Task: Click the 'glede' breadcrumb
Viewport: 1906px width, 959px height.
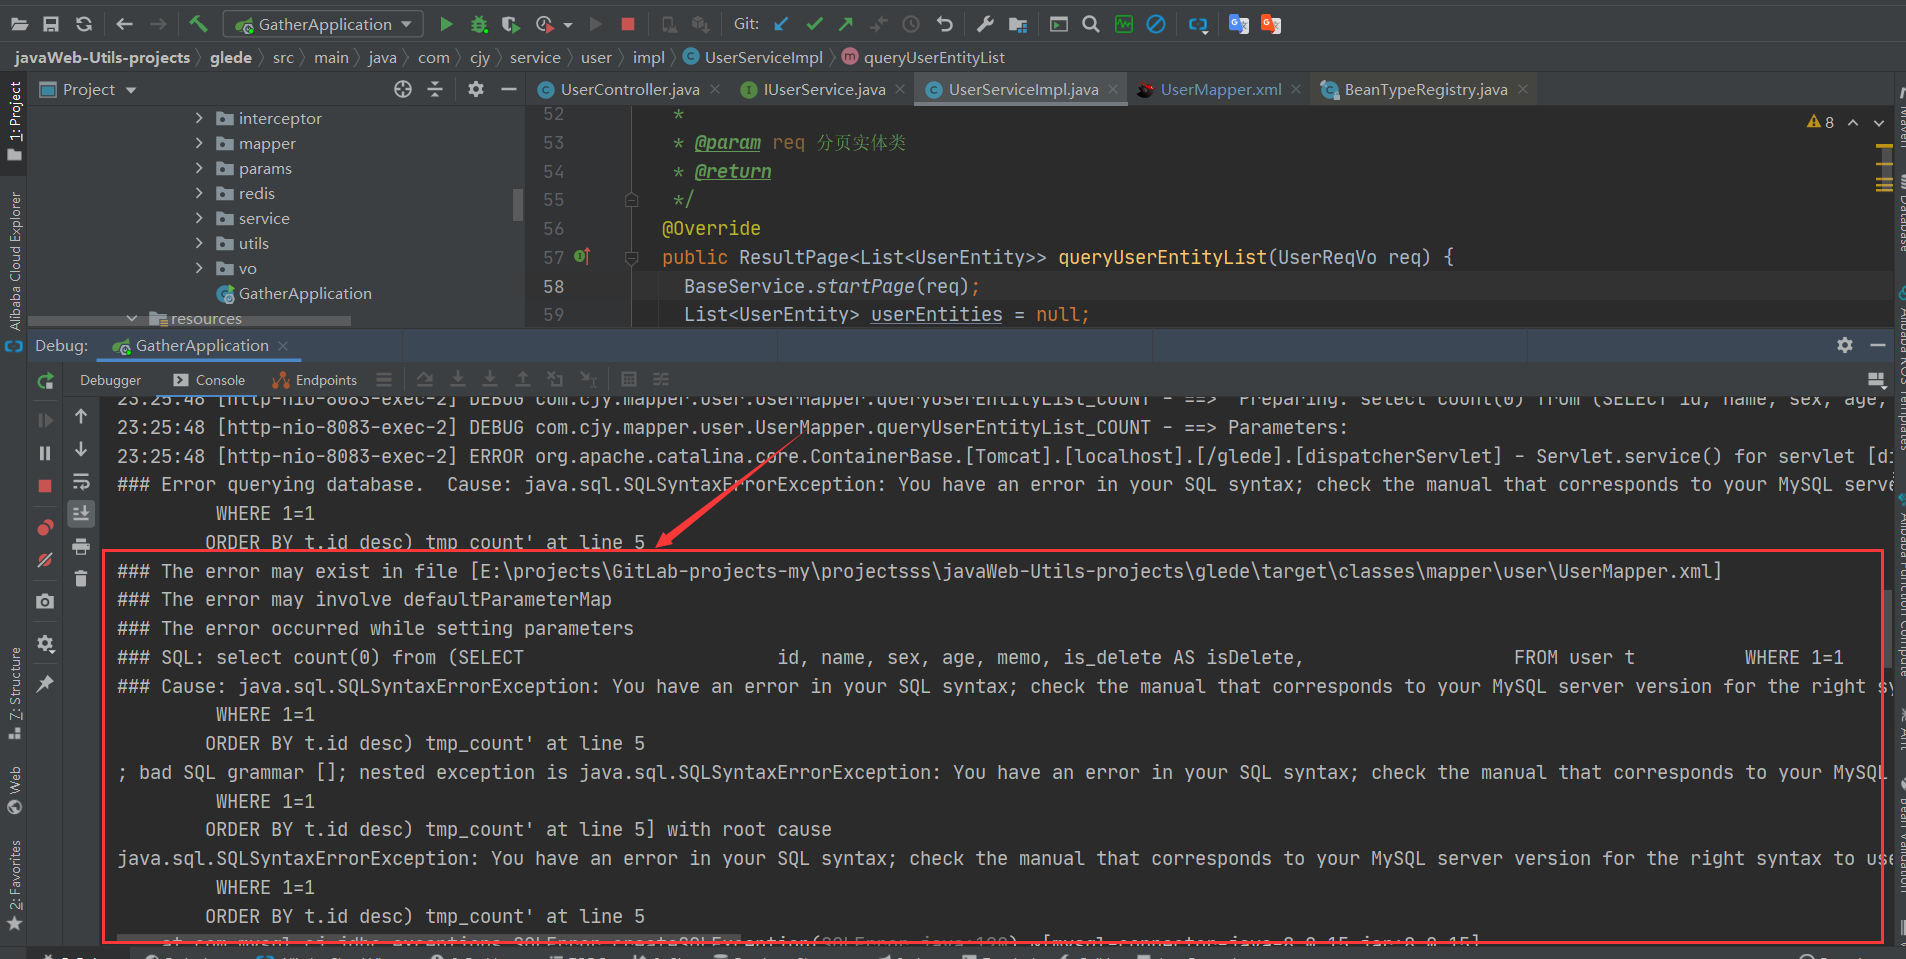Action: [231, 58]
